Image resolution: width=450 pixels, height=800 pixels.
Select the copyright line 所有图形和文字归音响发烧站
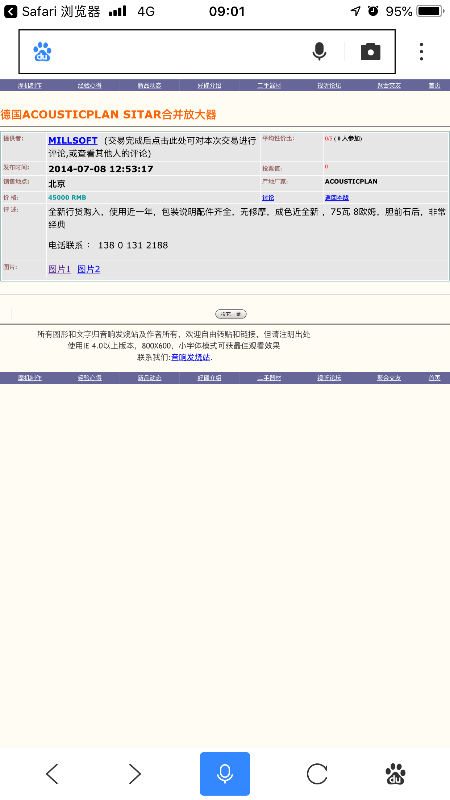pyautogui.click(x=173, y=335)
